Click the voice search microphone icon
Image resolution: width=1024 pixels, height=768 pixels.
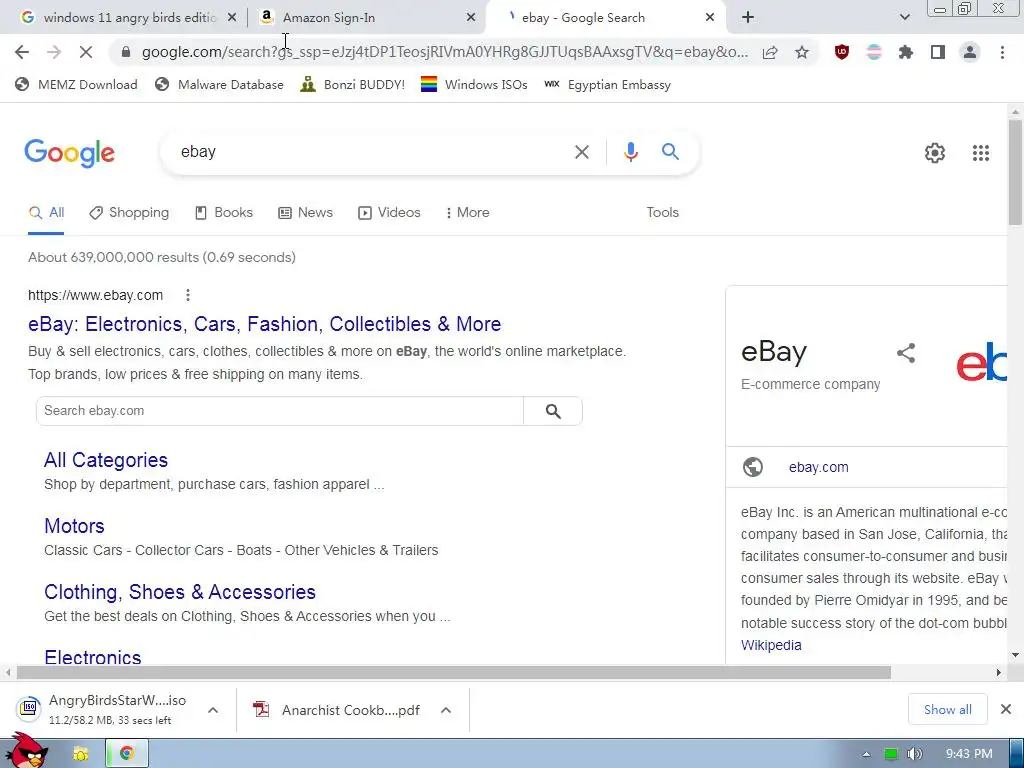point(630,152)
